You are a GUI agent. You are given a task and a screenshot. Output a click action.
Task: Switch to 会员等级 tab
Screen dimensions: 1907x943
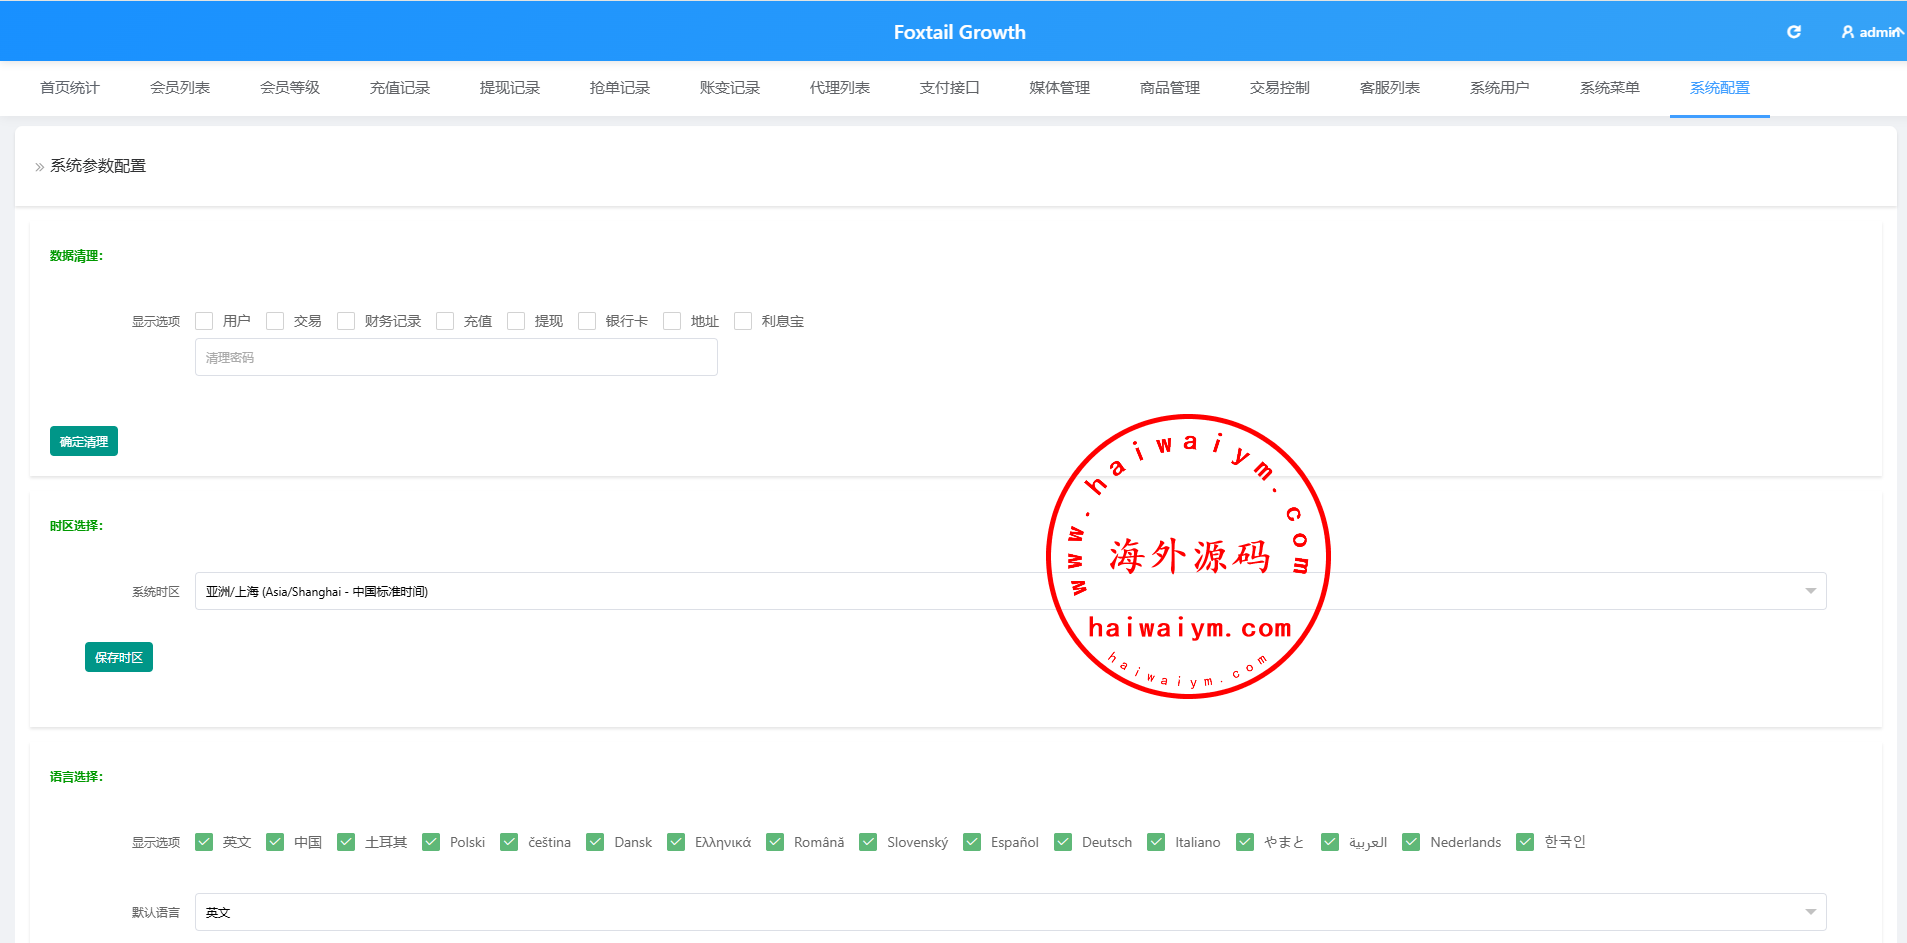(290, 88)
